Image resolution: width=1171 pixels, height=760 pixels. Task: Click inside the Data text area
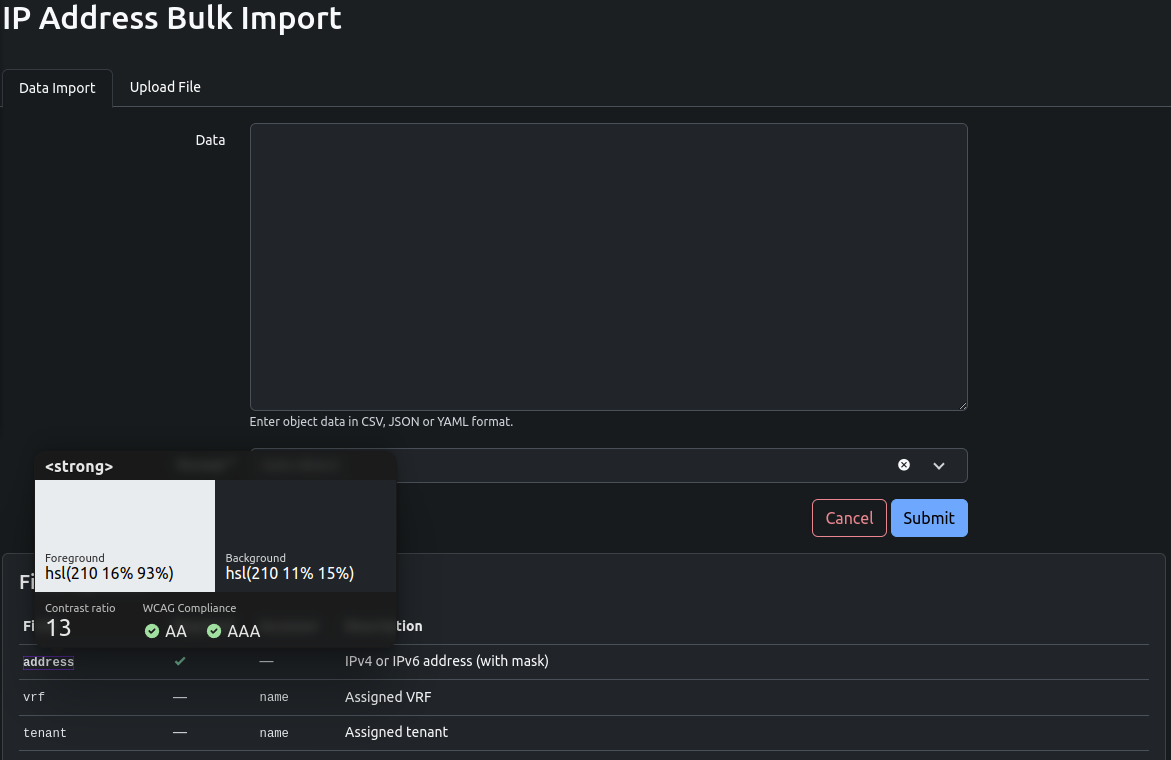[x=608, y=265]
